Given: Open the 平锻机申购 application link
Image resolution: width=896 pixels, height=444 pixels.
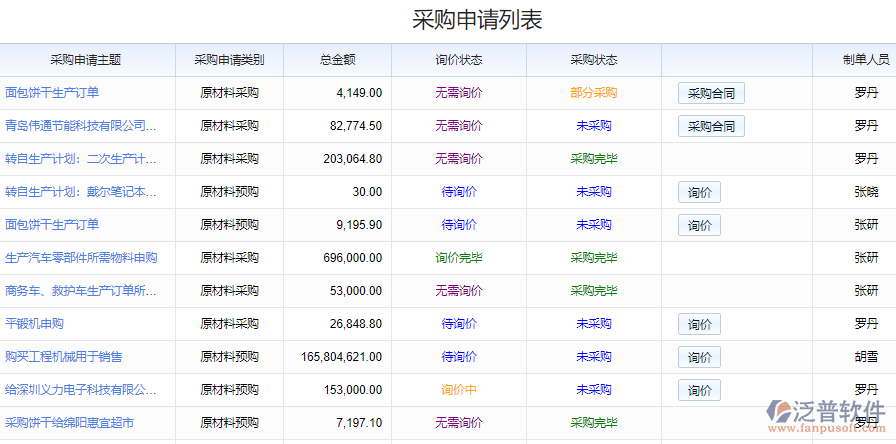Looking at the screenshot, I should (x=35, y=324).
